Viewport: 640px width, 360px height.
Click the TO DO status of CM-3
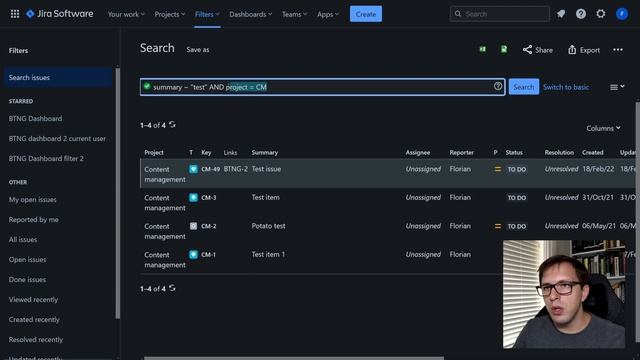click(516, 198)
